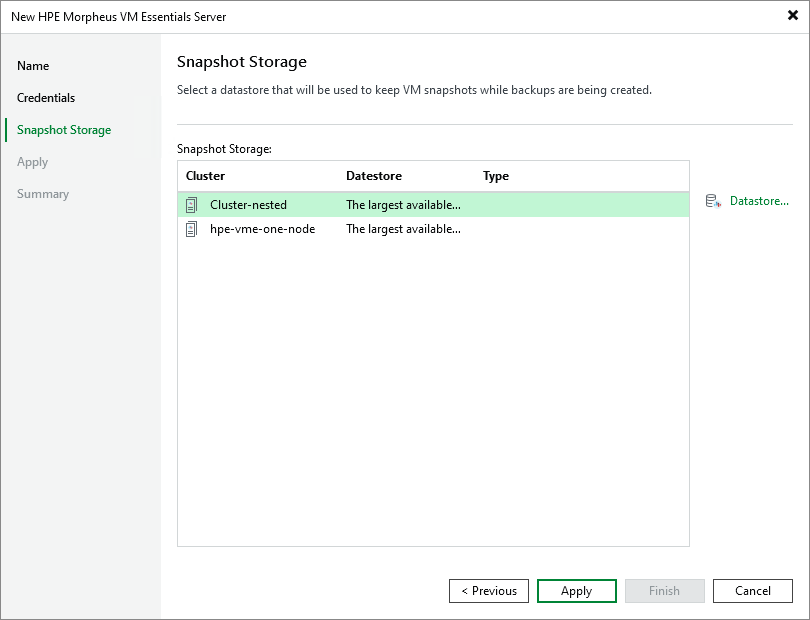Click the Cluster-nested host icon
810x620 pixels.
click(x=192, y=205)
